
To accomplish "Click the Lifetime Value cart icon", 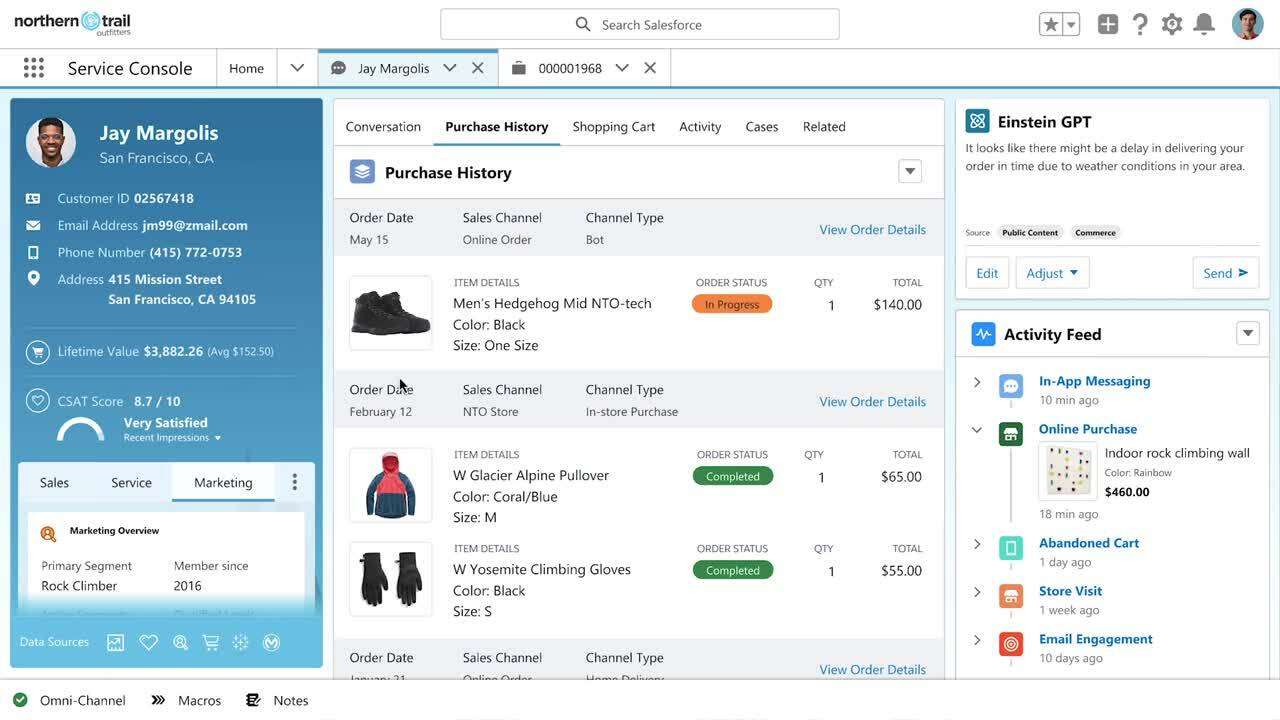I will tap(38, 352).
